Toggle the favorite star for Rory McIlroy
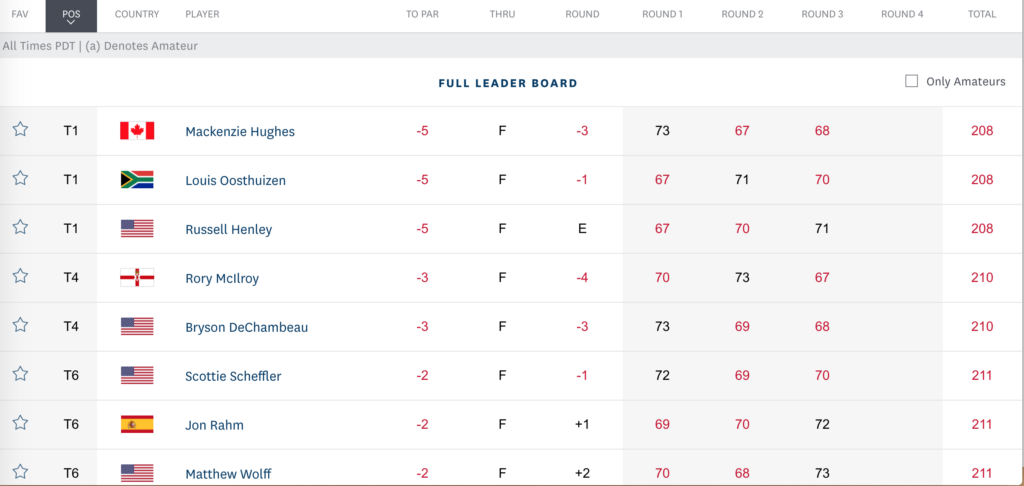The image size is (1024, 486). [20, 276]
